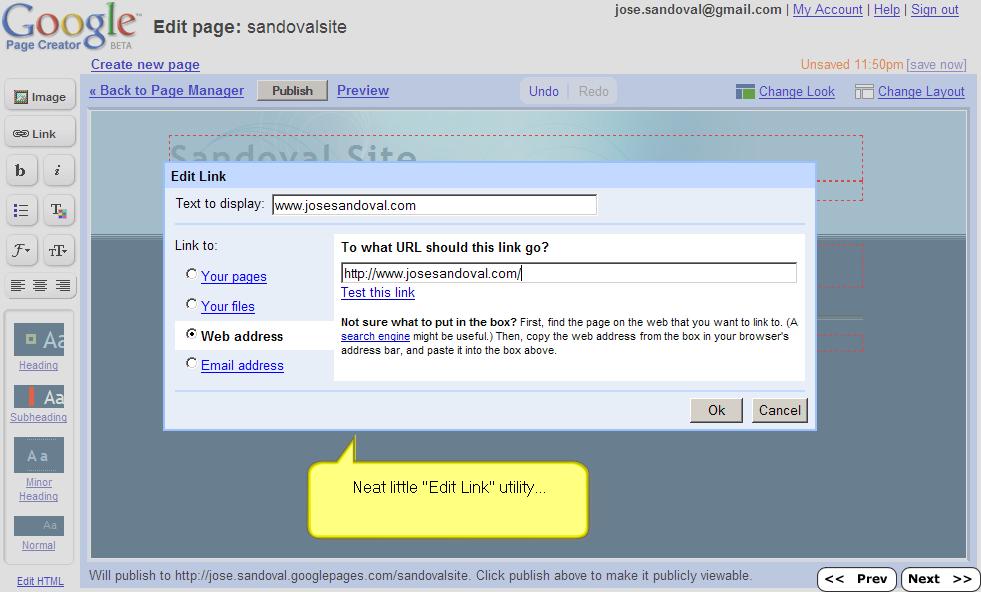Click the Publish button
Screen dimensions: 981x592
pos(292,90)
